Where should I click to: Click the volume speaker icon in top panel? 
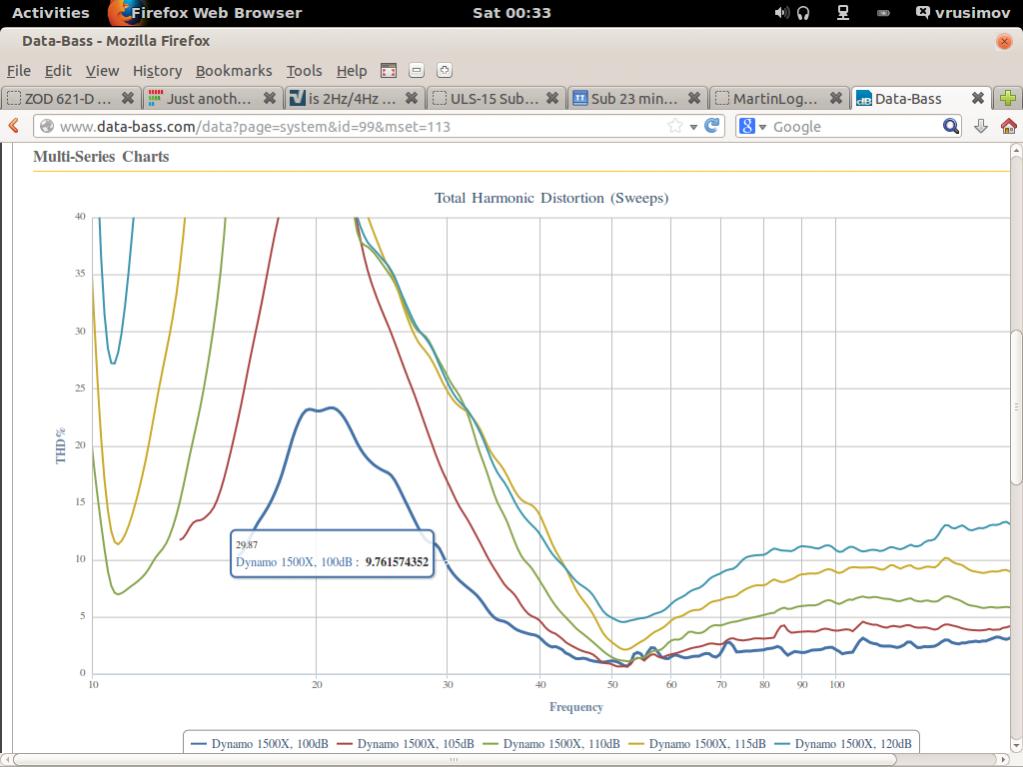[x=781, y=12]
